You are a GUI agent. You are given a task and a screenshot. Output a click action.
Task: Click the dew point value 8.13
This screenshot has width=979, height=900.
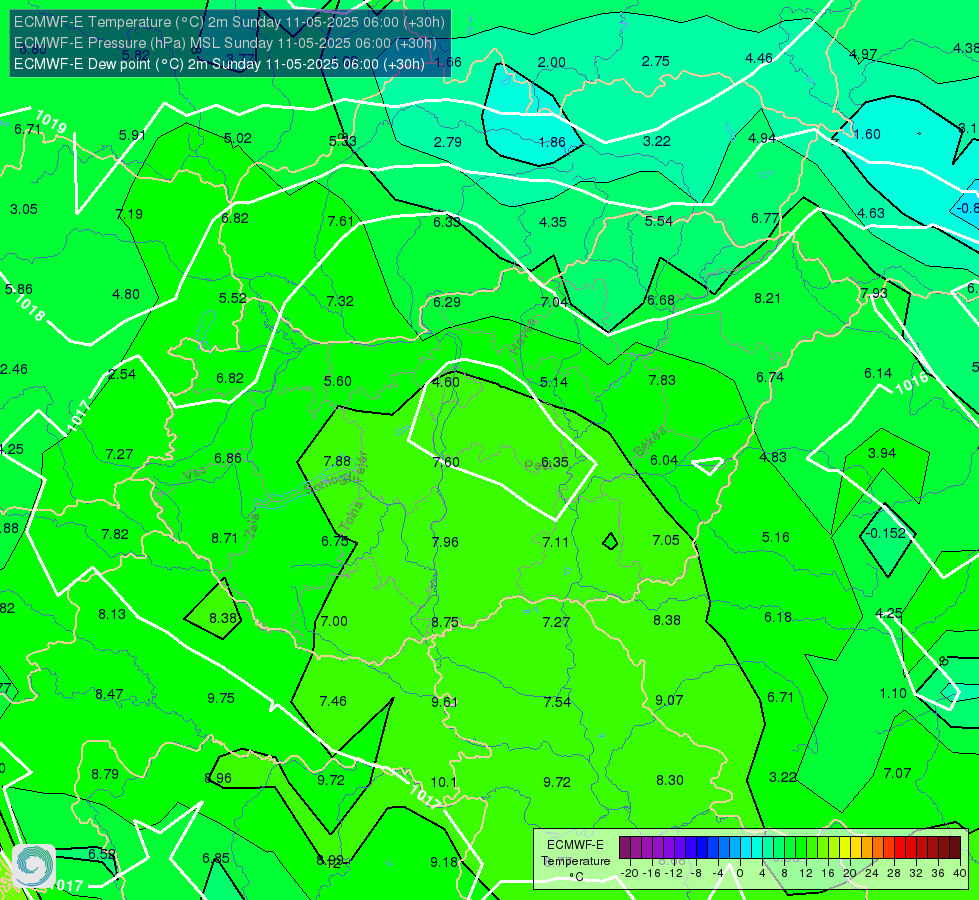(112, 615)
